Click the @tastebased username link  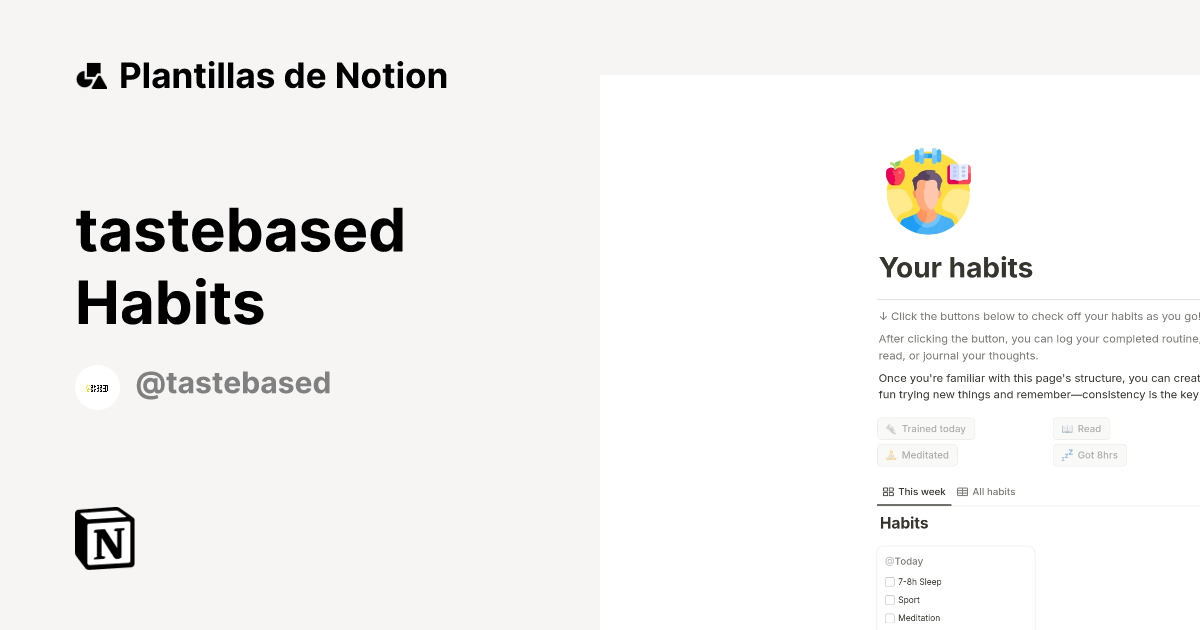233,383
